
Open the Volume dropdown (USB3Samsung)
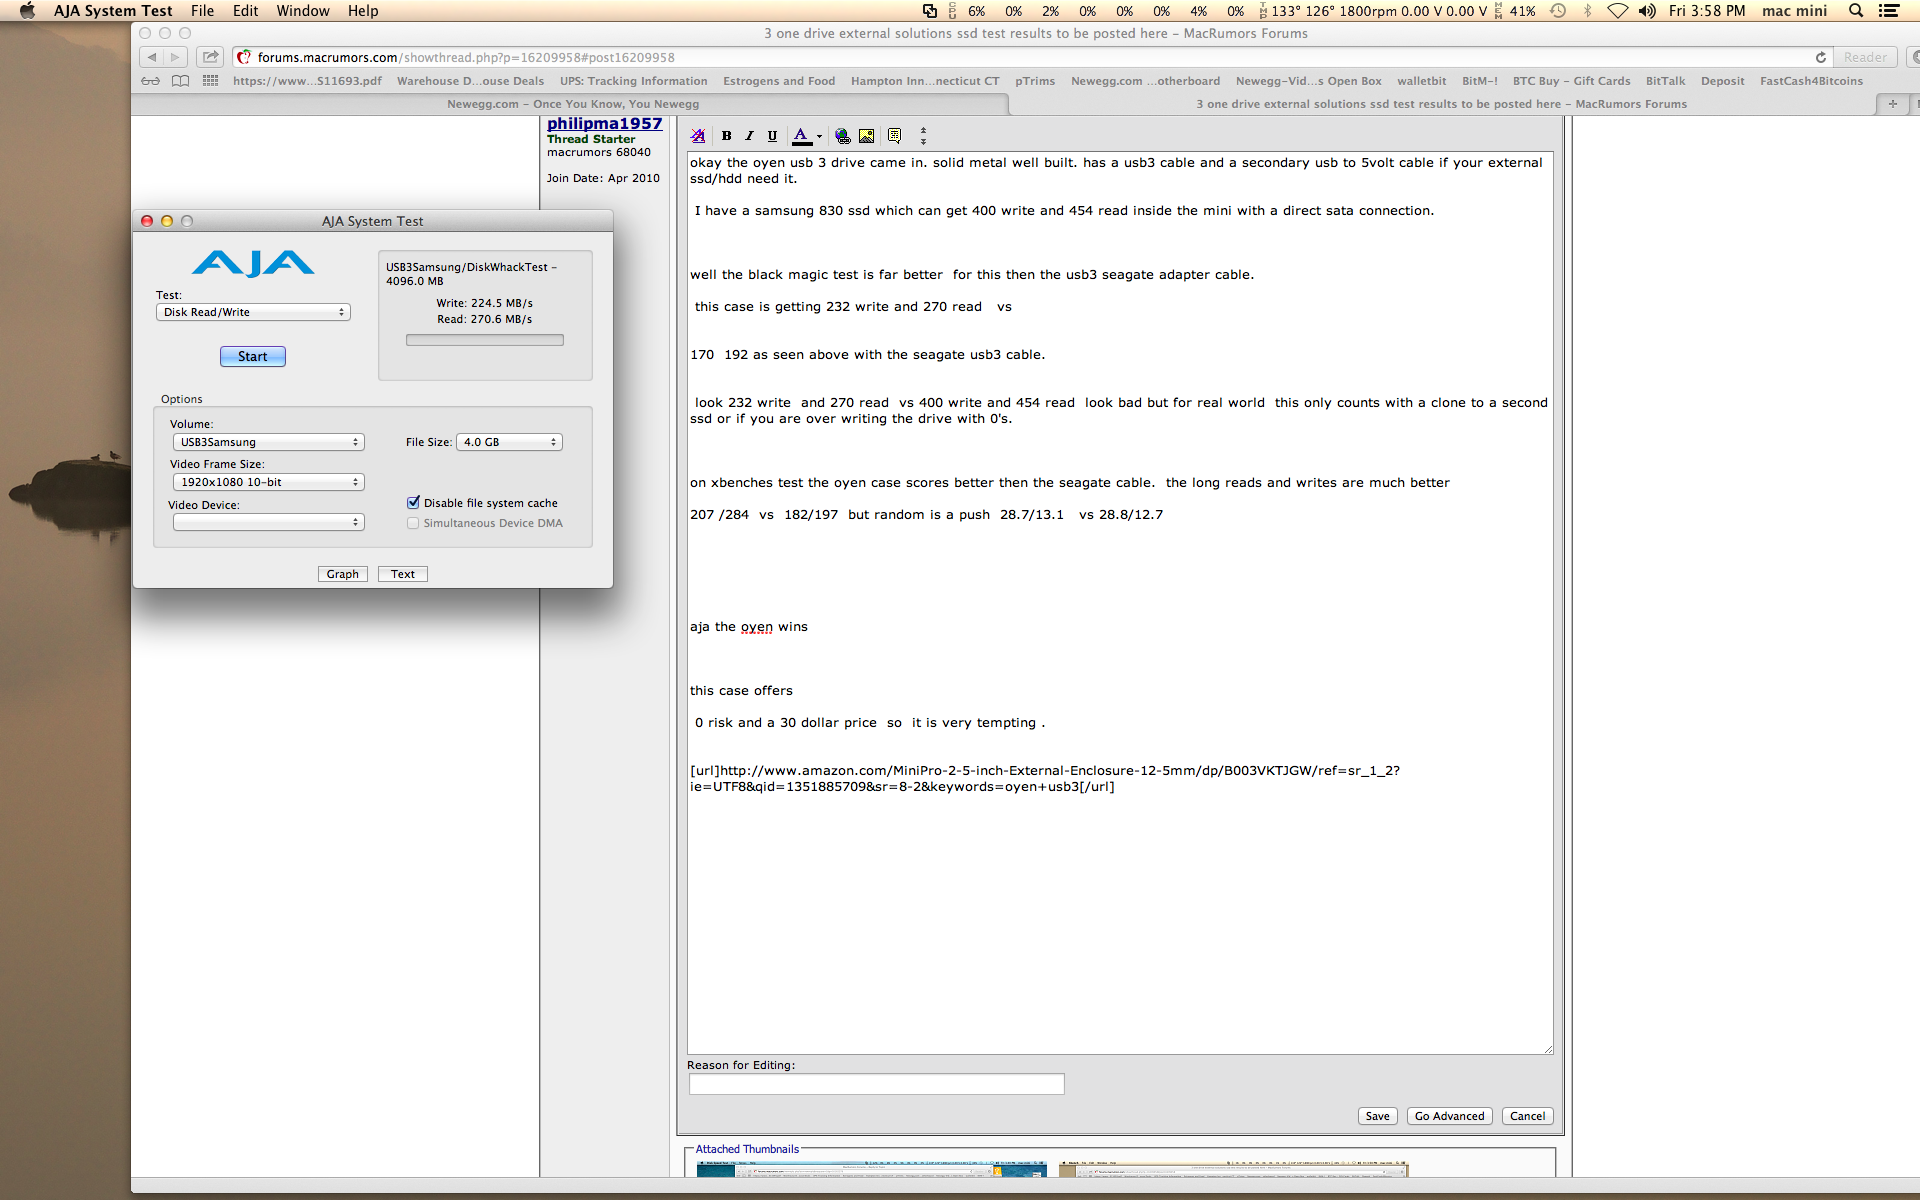click(x=268, y=442)
